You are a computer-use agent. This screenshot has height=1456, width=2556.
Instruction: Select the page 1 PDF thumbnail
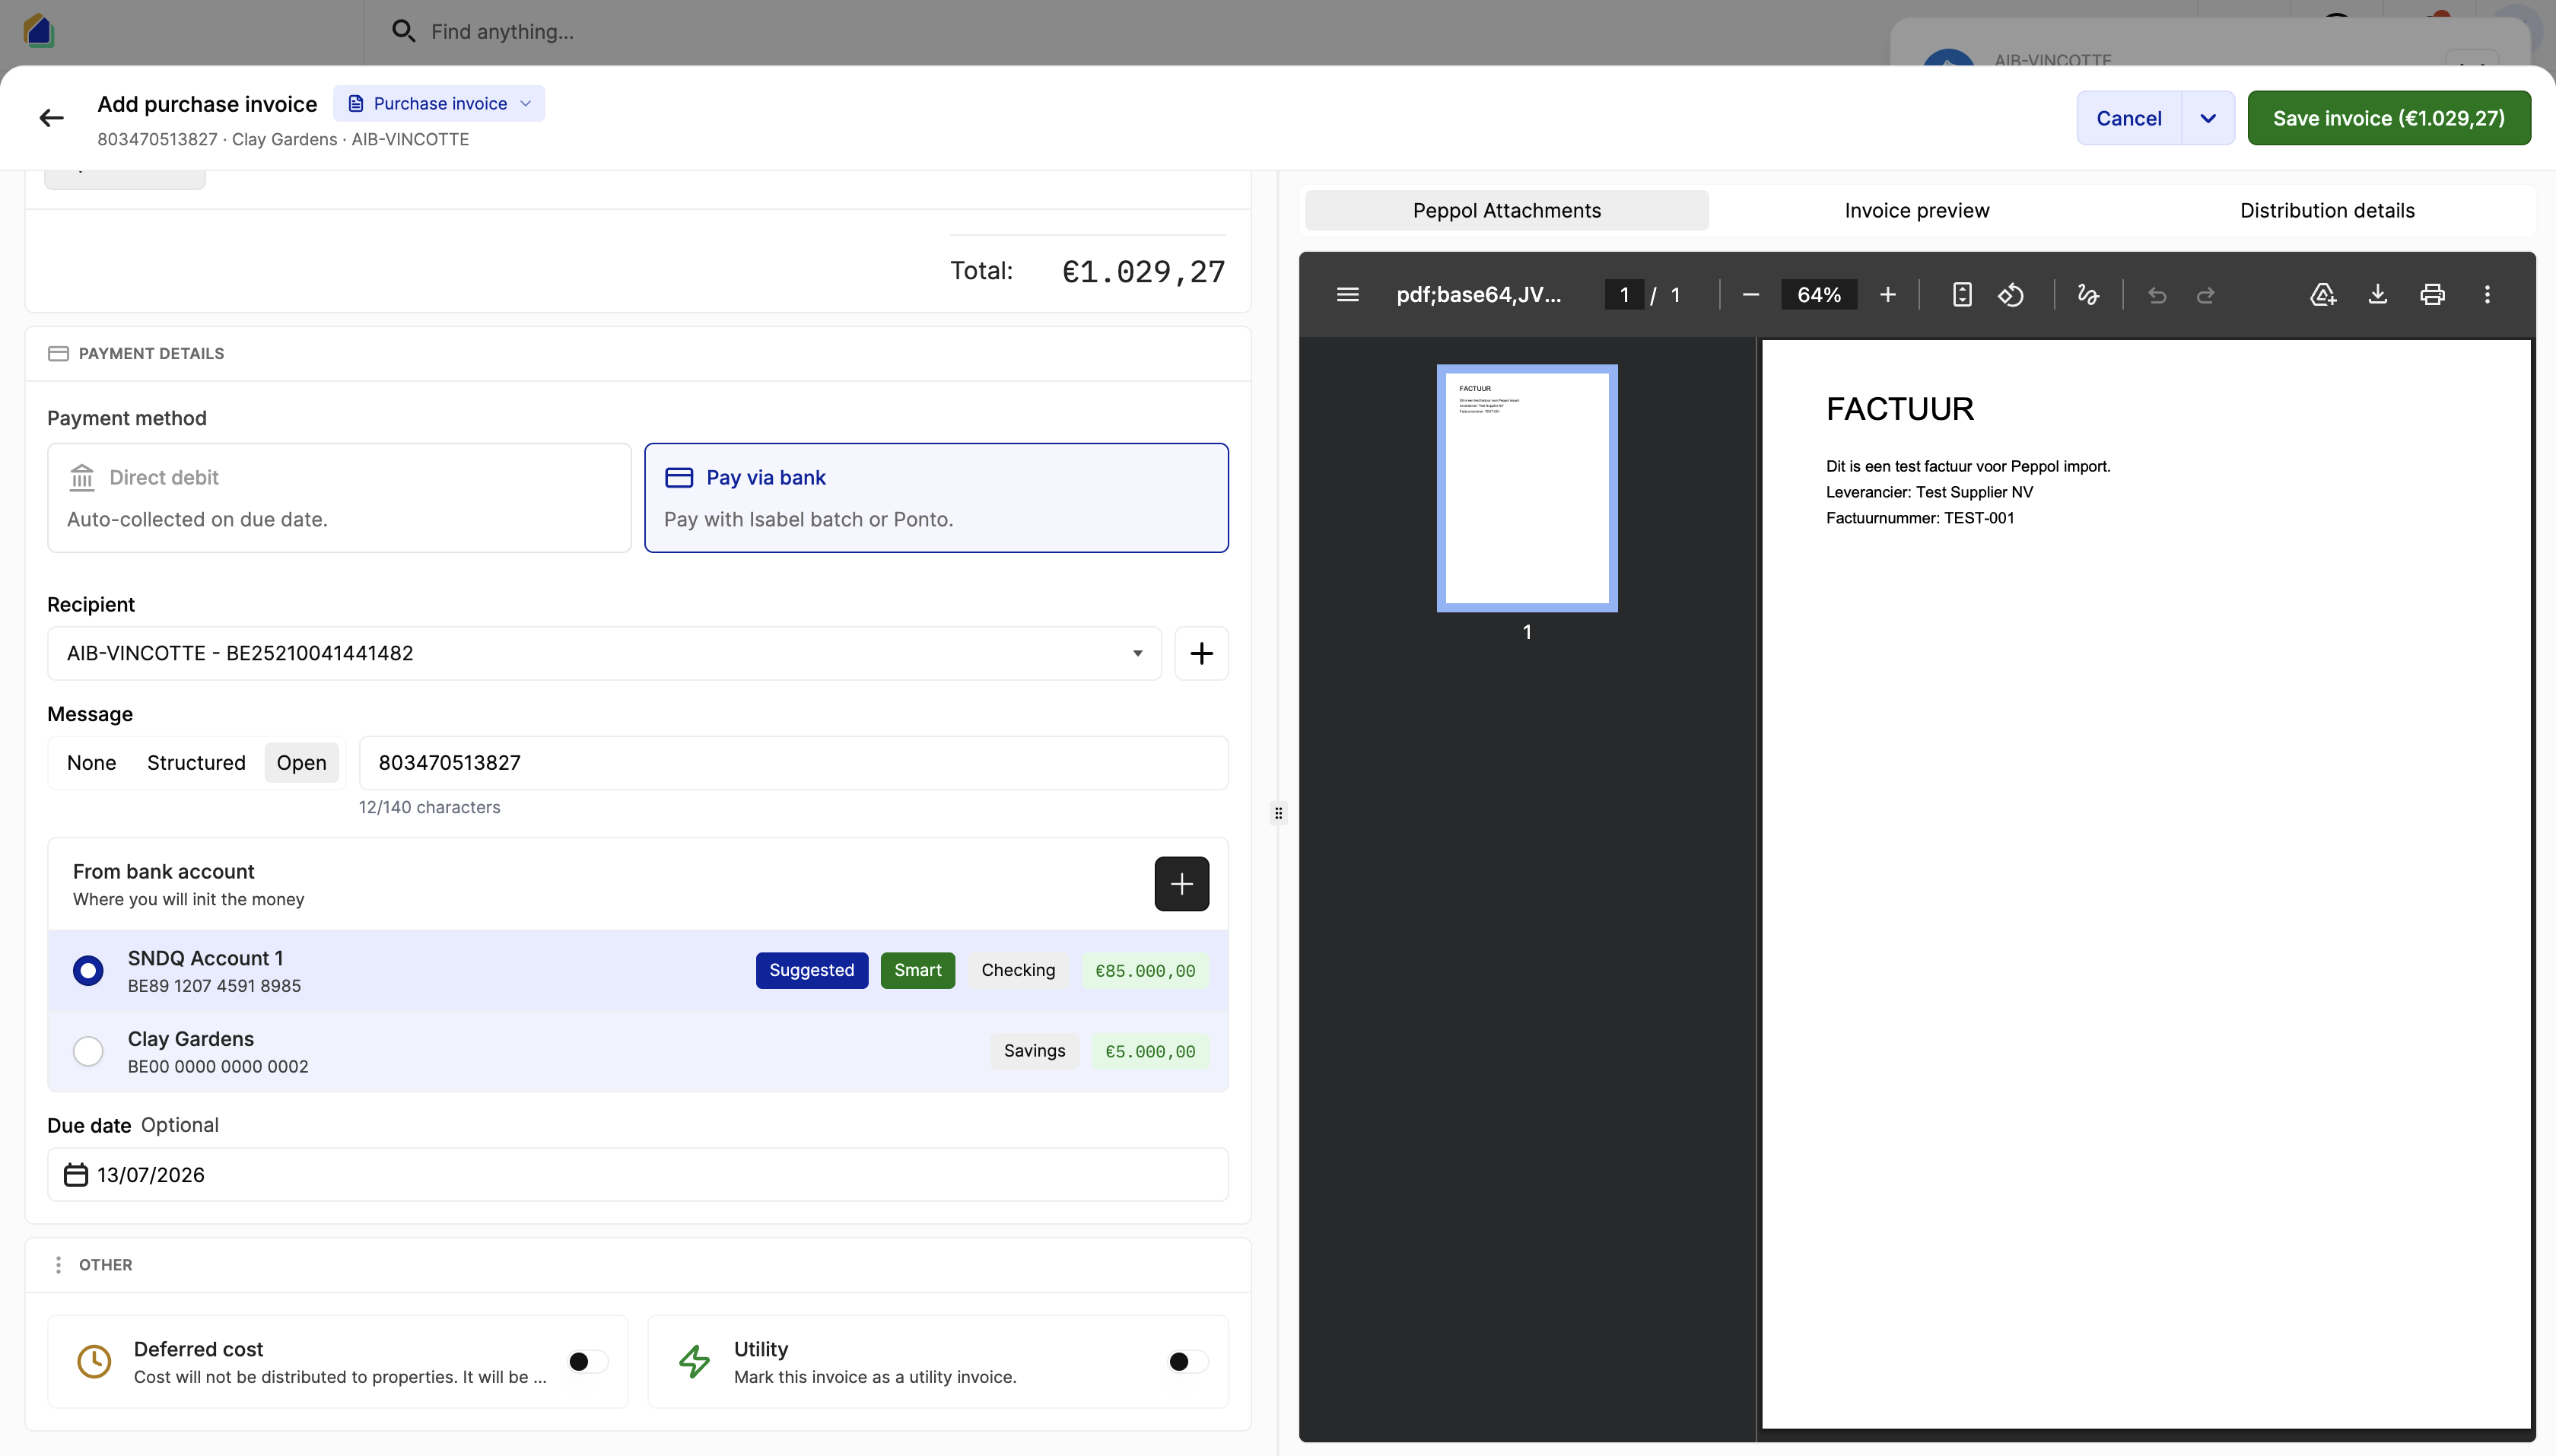click(x=1526, y=488)
